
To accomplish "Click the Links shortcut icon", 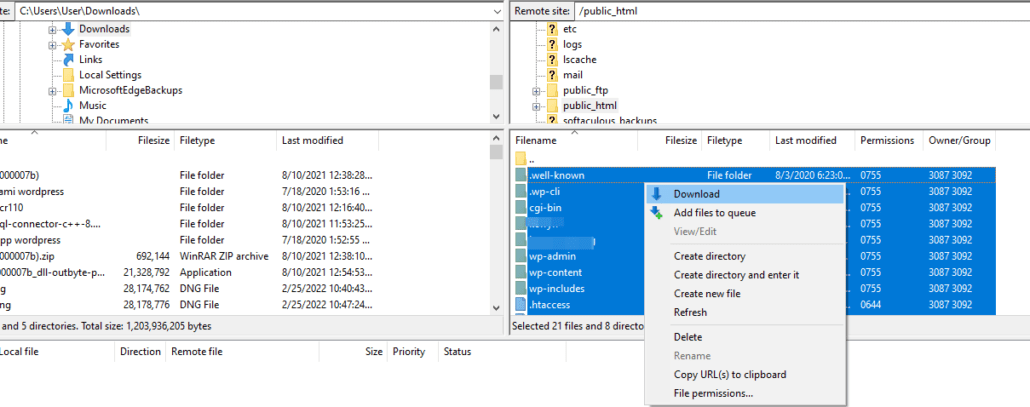I will [x=68, y=60].
